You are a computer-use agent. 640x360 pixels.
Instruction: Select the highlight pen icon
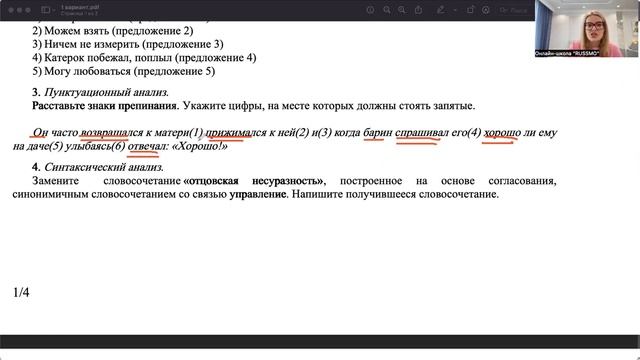tap(441, 10)
